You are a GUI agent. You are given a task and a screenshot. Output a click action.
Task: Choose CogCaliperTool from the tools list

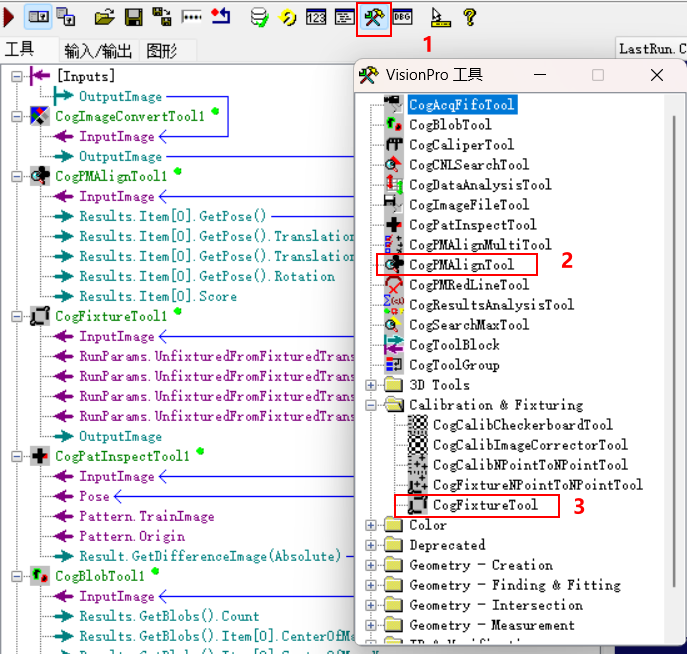pyautogui.click(x=461, y=145)
